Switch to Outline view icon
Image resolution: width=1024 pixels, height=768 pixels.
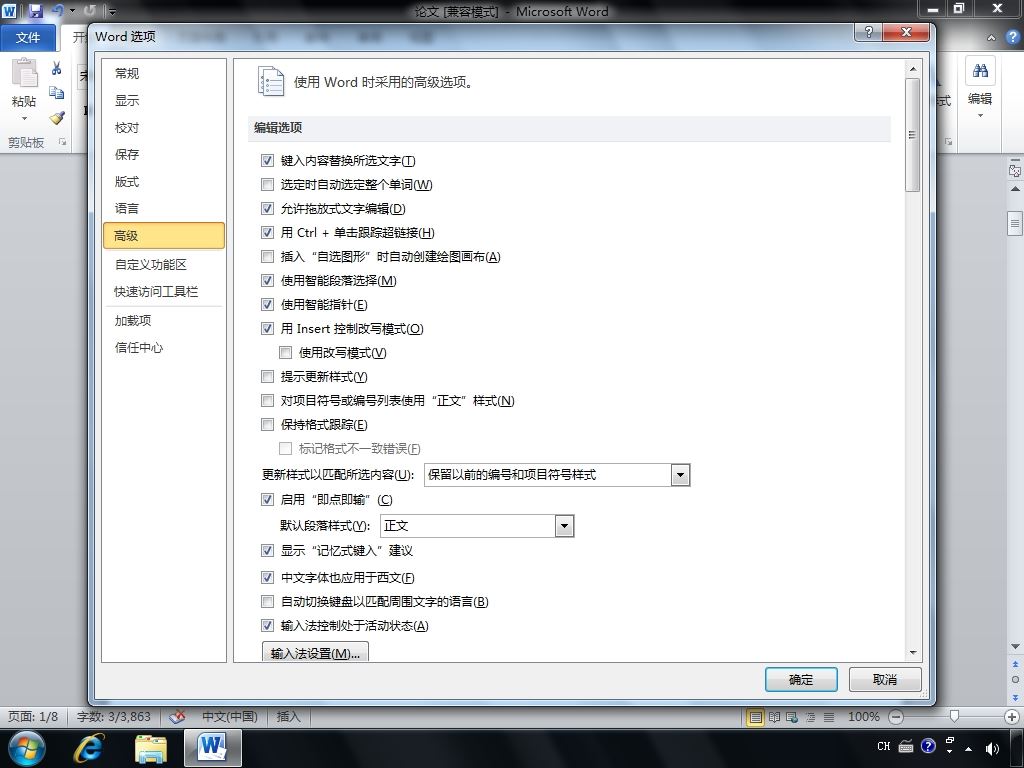pos(810,717)
